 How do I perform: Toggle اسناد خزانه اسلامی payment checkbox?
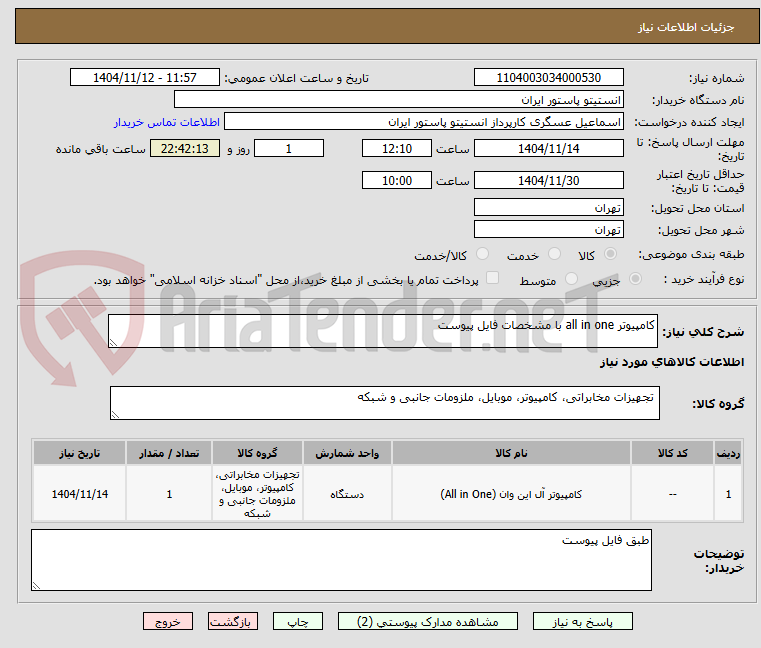tap(492, 278)
